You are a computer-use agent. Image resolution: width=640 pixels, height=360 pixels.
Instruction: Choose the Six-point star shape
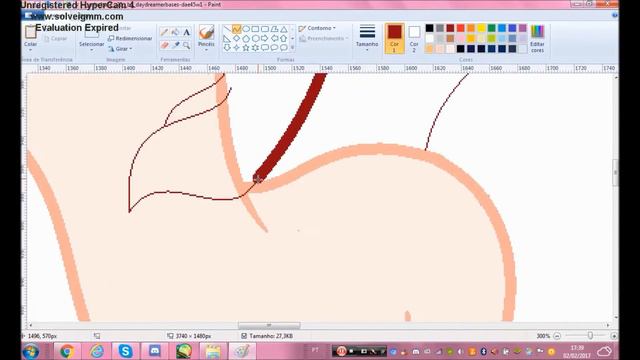click(x=255, y=48)
